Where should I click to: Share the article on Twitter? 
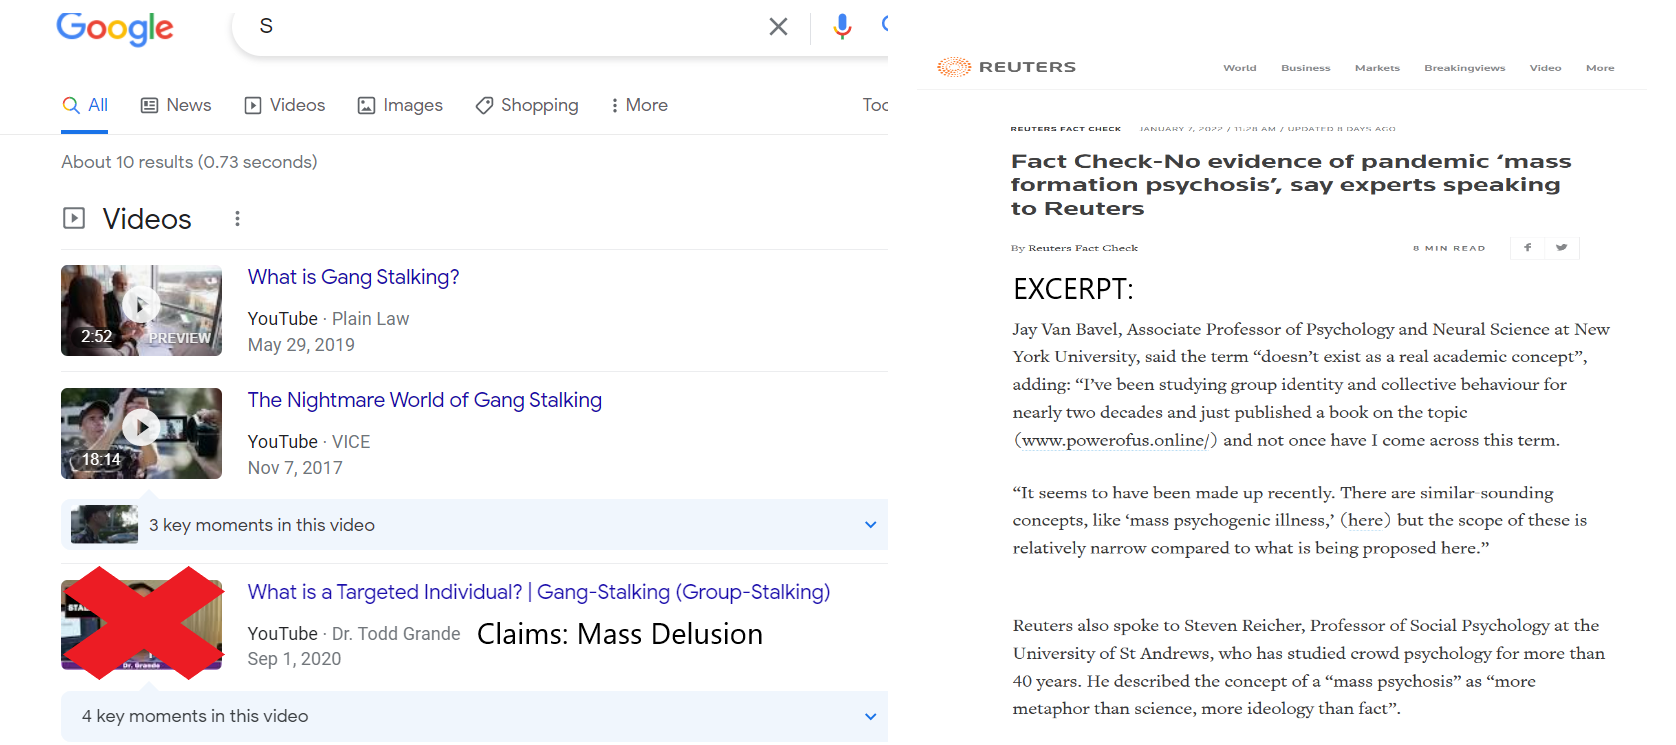coord(1561,247)
